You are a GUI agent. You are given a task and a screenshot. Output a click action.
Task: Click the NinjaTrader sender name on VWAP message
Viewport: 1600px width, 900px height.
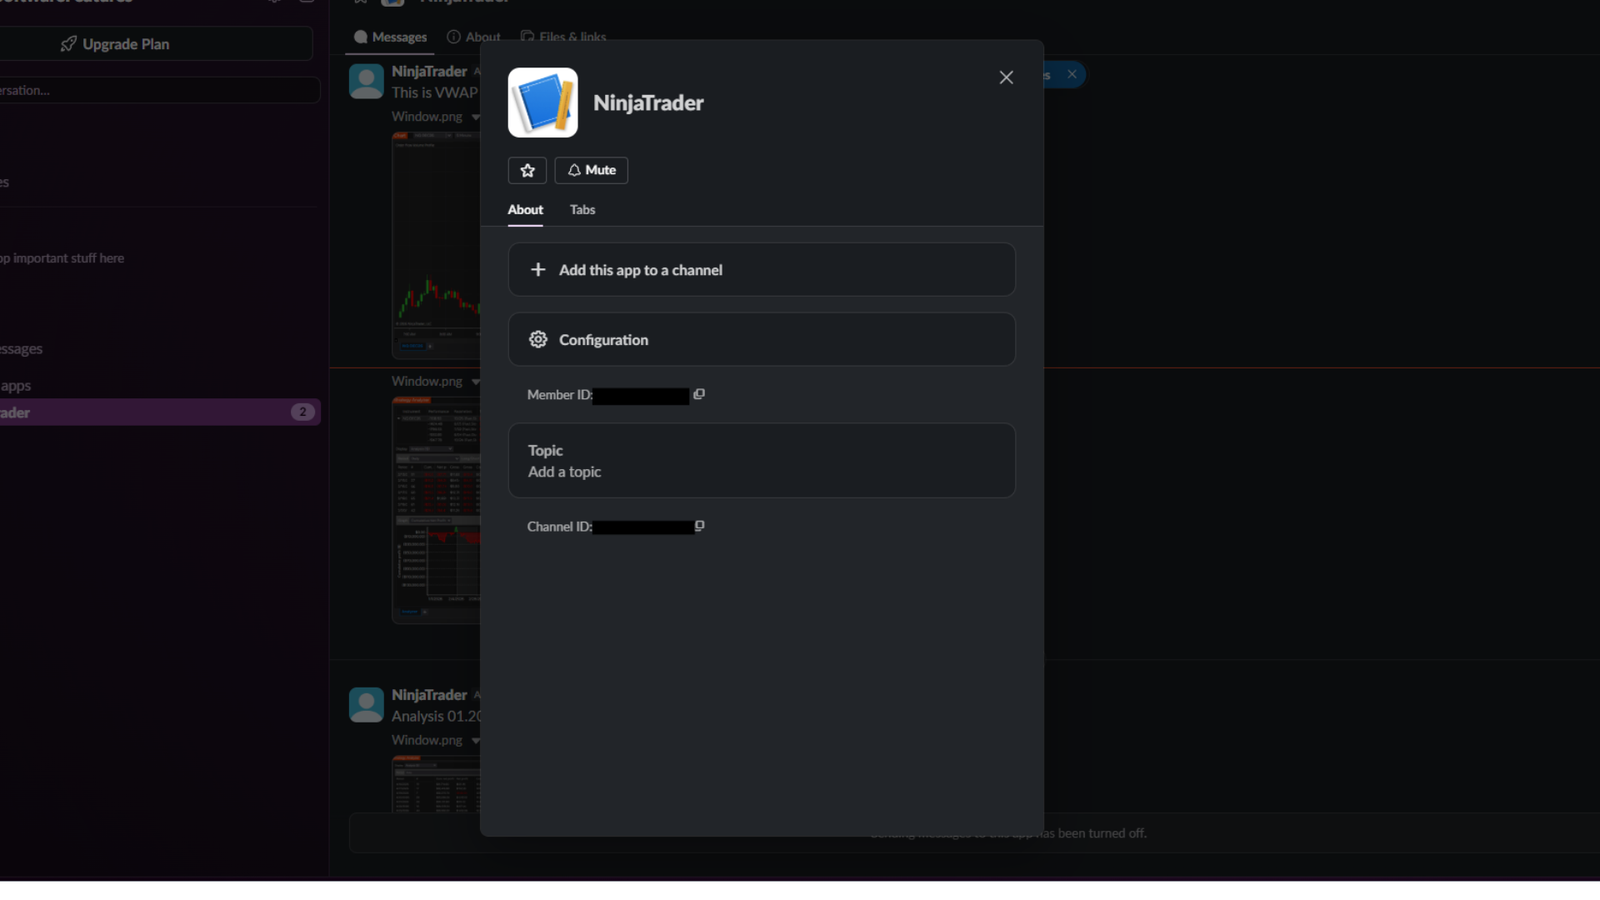point(429,71)
